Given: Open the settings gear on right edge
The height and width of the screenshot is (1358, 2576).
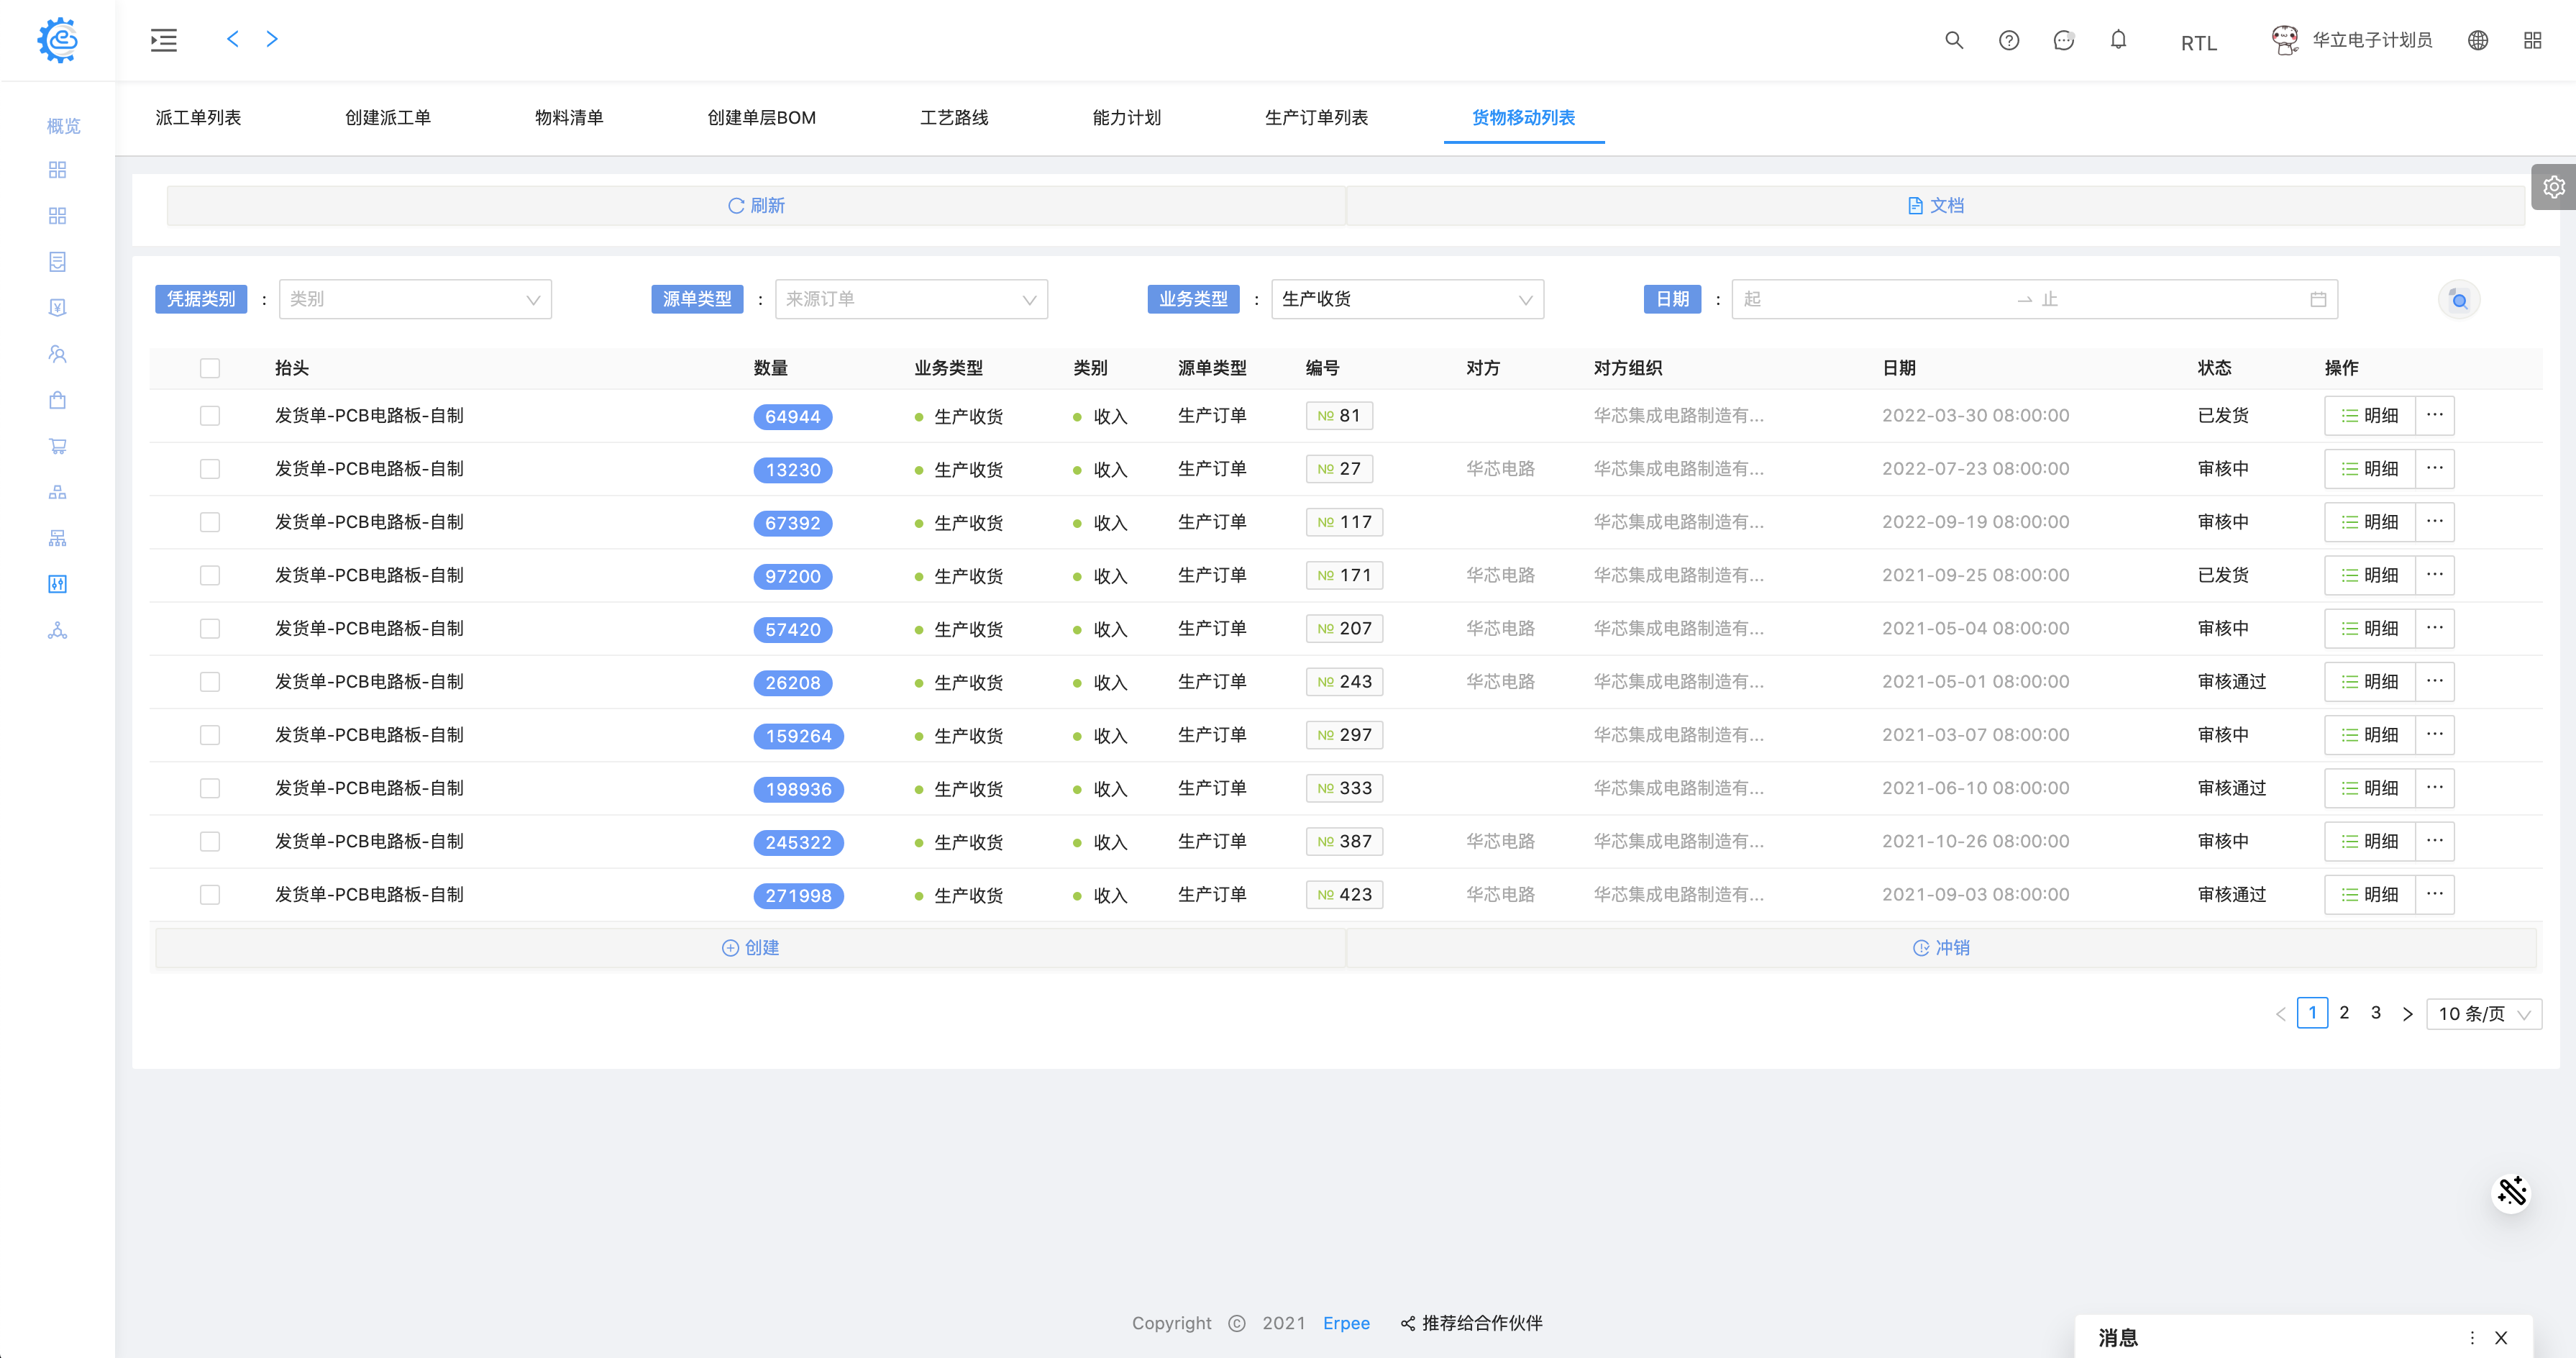Looking at the screenshot, I should (x=2553, y=187).
